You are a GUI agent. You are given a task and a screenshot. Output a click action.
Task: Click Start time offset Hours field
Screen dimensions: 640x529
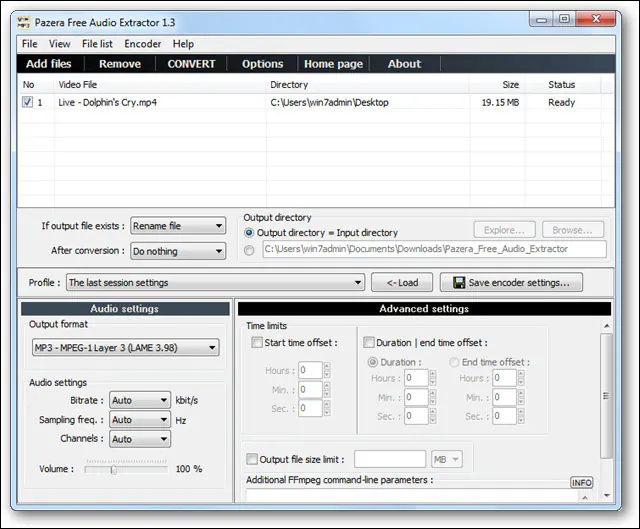tap(310, 370)
